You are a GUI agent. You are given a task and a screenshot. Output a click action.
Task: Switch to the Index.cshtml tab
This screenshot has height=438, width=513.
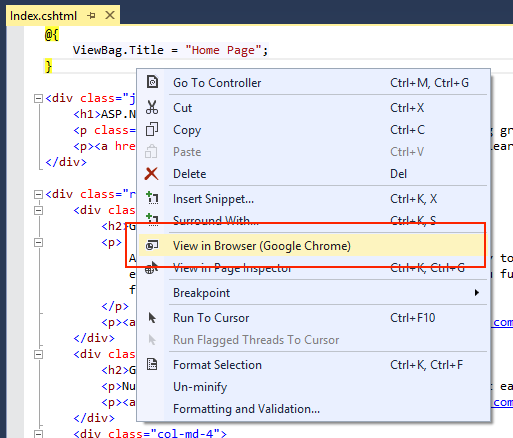pos(43,16)
